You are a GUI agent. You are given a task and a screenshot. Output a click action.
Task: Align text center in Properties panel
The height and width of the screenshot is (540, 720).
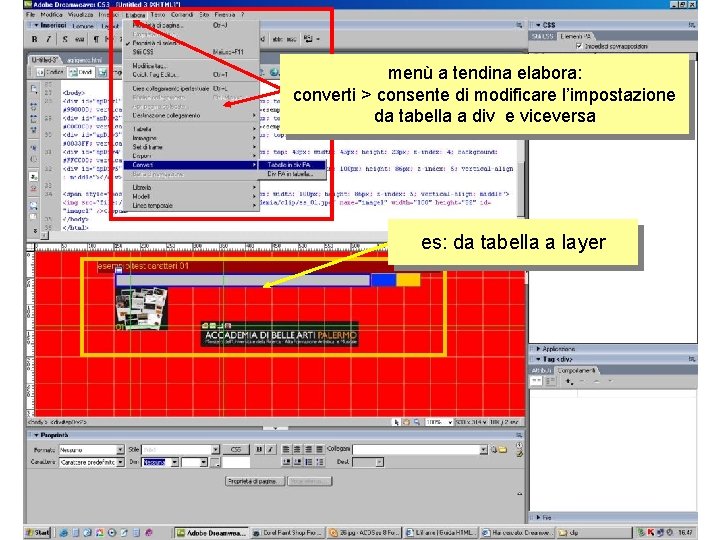tap(297, 450)
